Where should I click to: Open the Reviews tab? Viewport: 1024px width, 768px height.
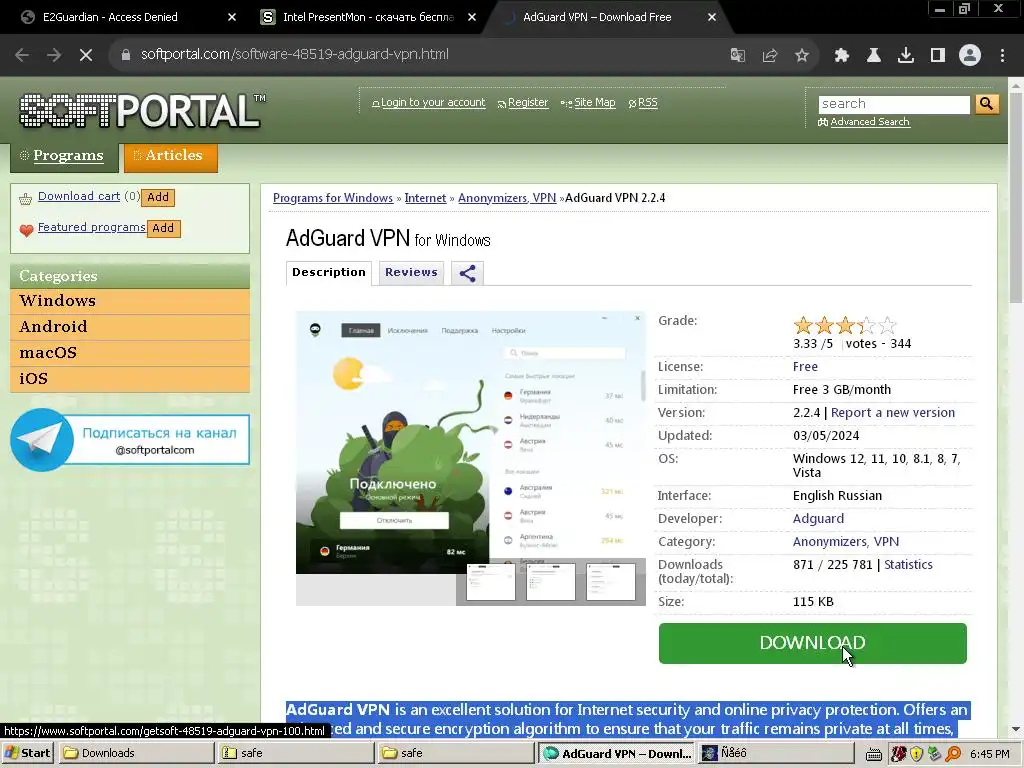(411, 272)
